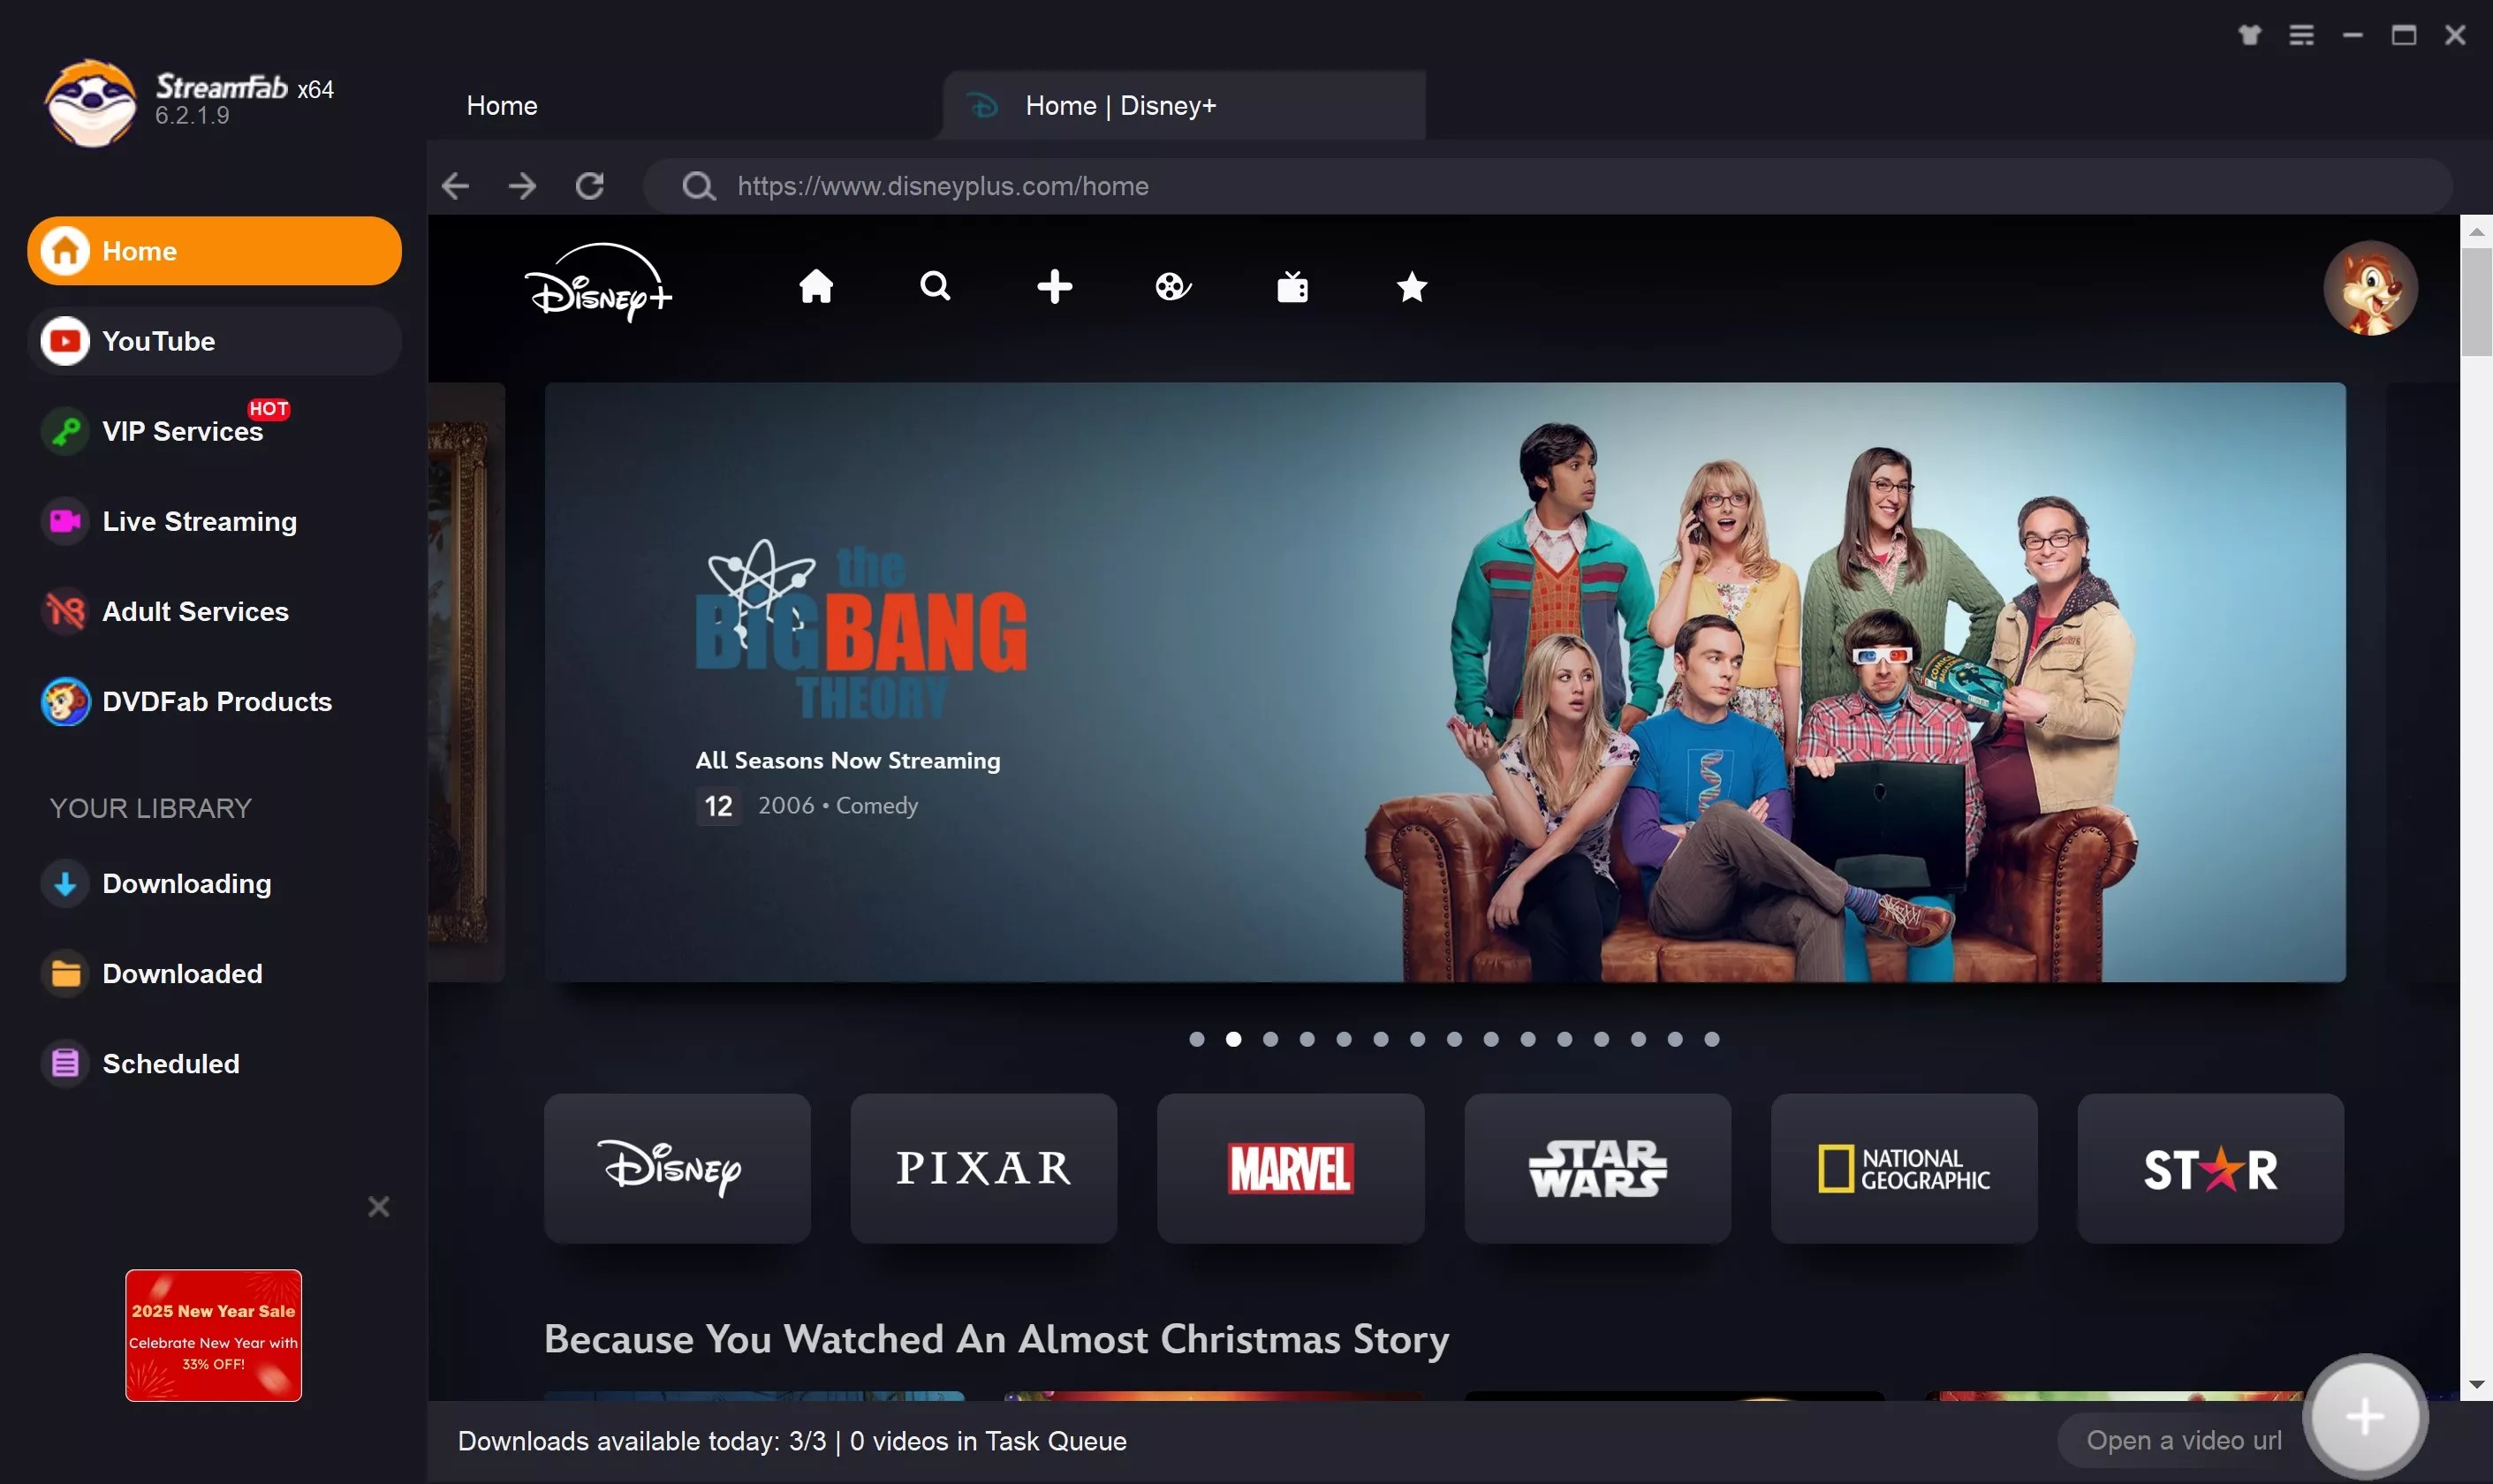Viewport: 2493px width, 1484px height.
Task: Navigate to Downloaded library
Action: point(182,972)
